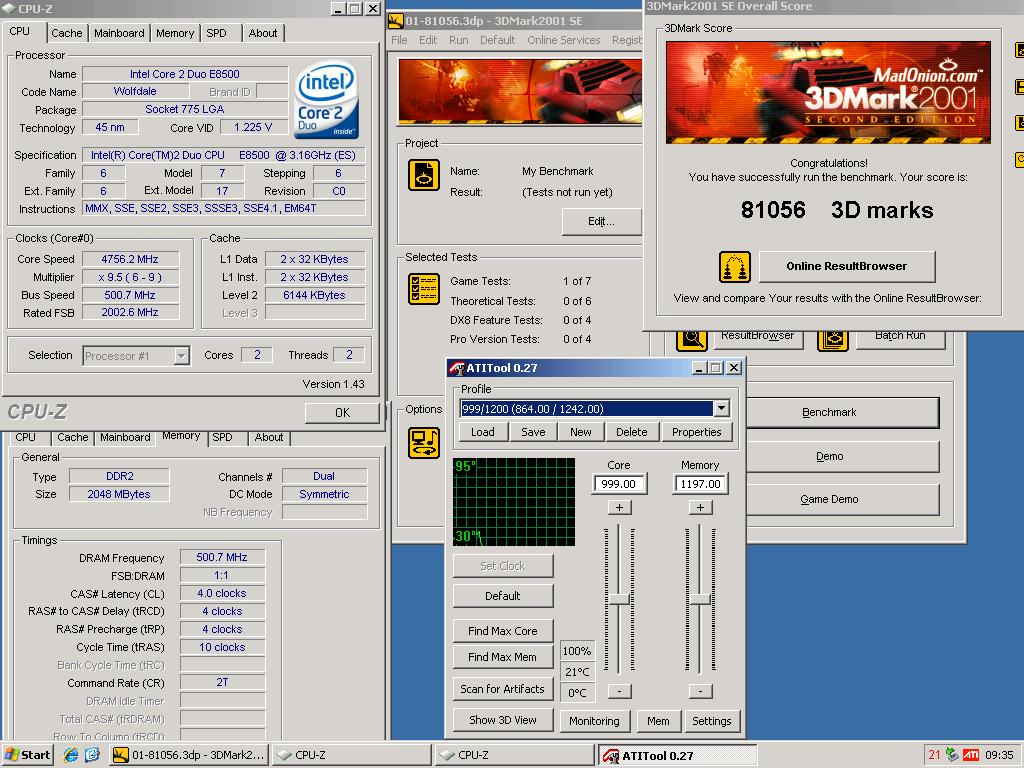Click Save profile button in ATITool
1024x768 pixels.
533,432
